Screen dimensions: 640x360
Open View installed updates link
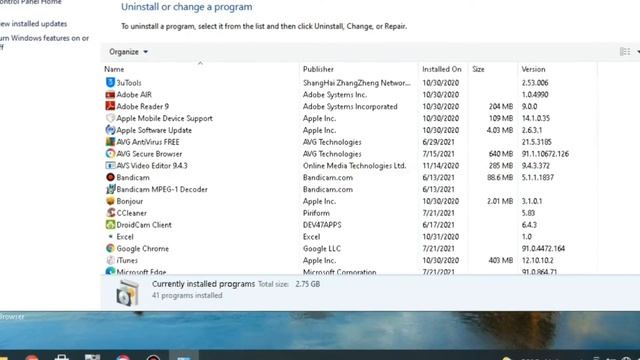coord(33,24)
